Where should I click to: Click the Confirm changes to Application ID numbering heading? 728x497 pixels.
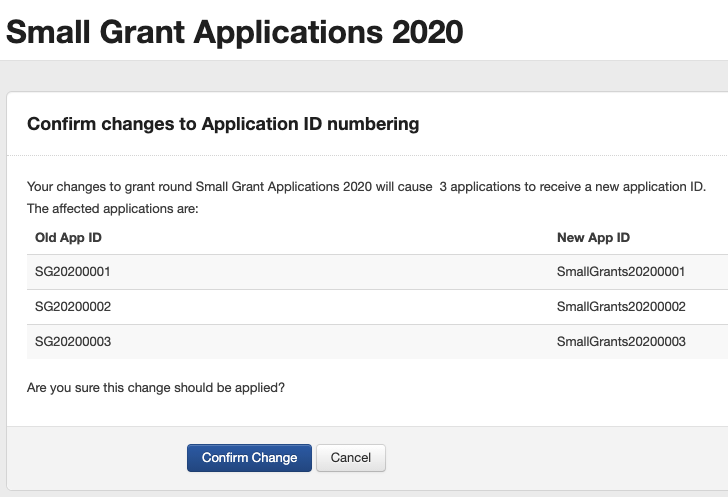[x=222, y=124]
